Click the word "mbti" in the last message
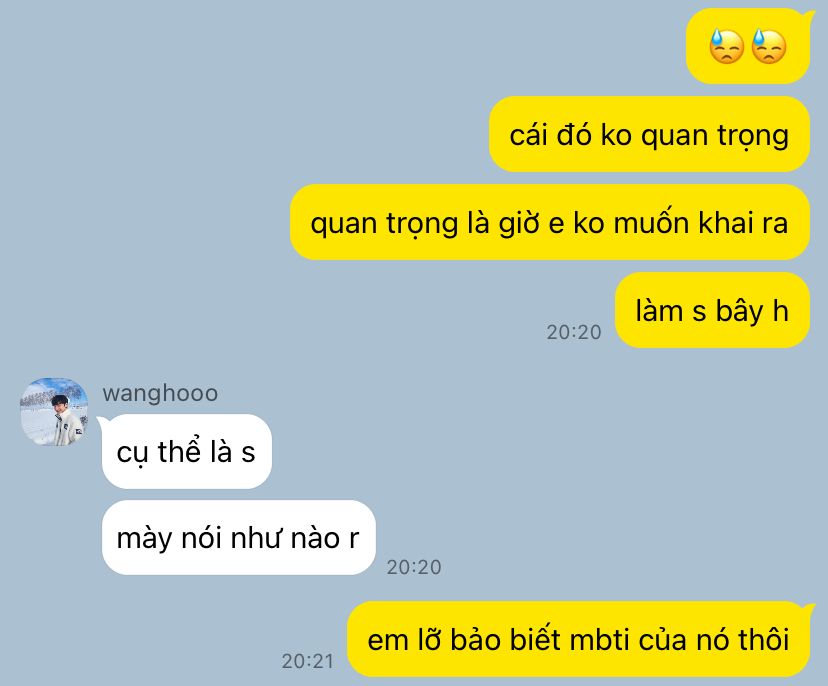This screenshot has width=828, height=686. tap(599, 640)
